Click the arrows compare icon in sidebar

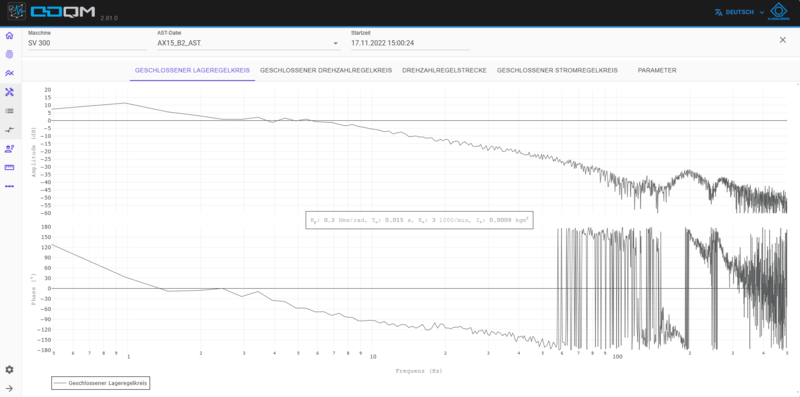click(x=9, y=130)
